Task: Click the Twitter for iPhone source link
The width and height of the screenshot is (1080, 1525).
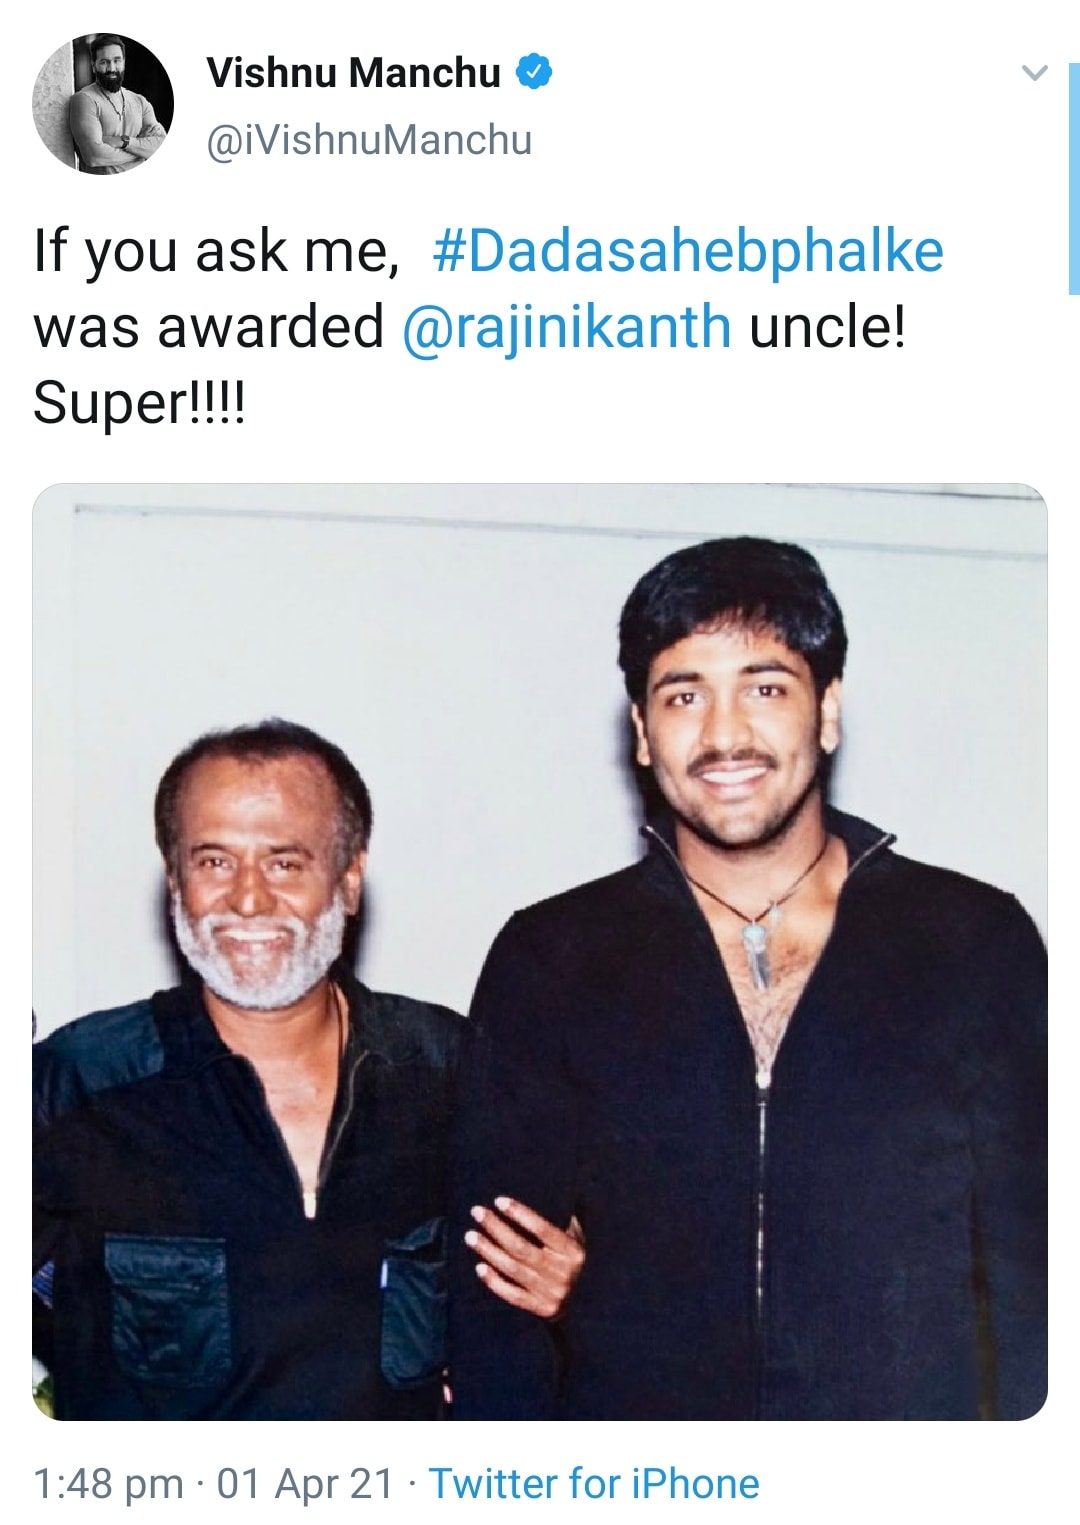Action: 594,1483
